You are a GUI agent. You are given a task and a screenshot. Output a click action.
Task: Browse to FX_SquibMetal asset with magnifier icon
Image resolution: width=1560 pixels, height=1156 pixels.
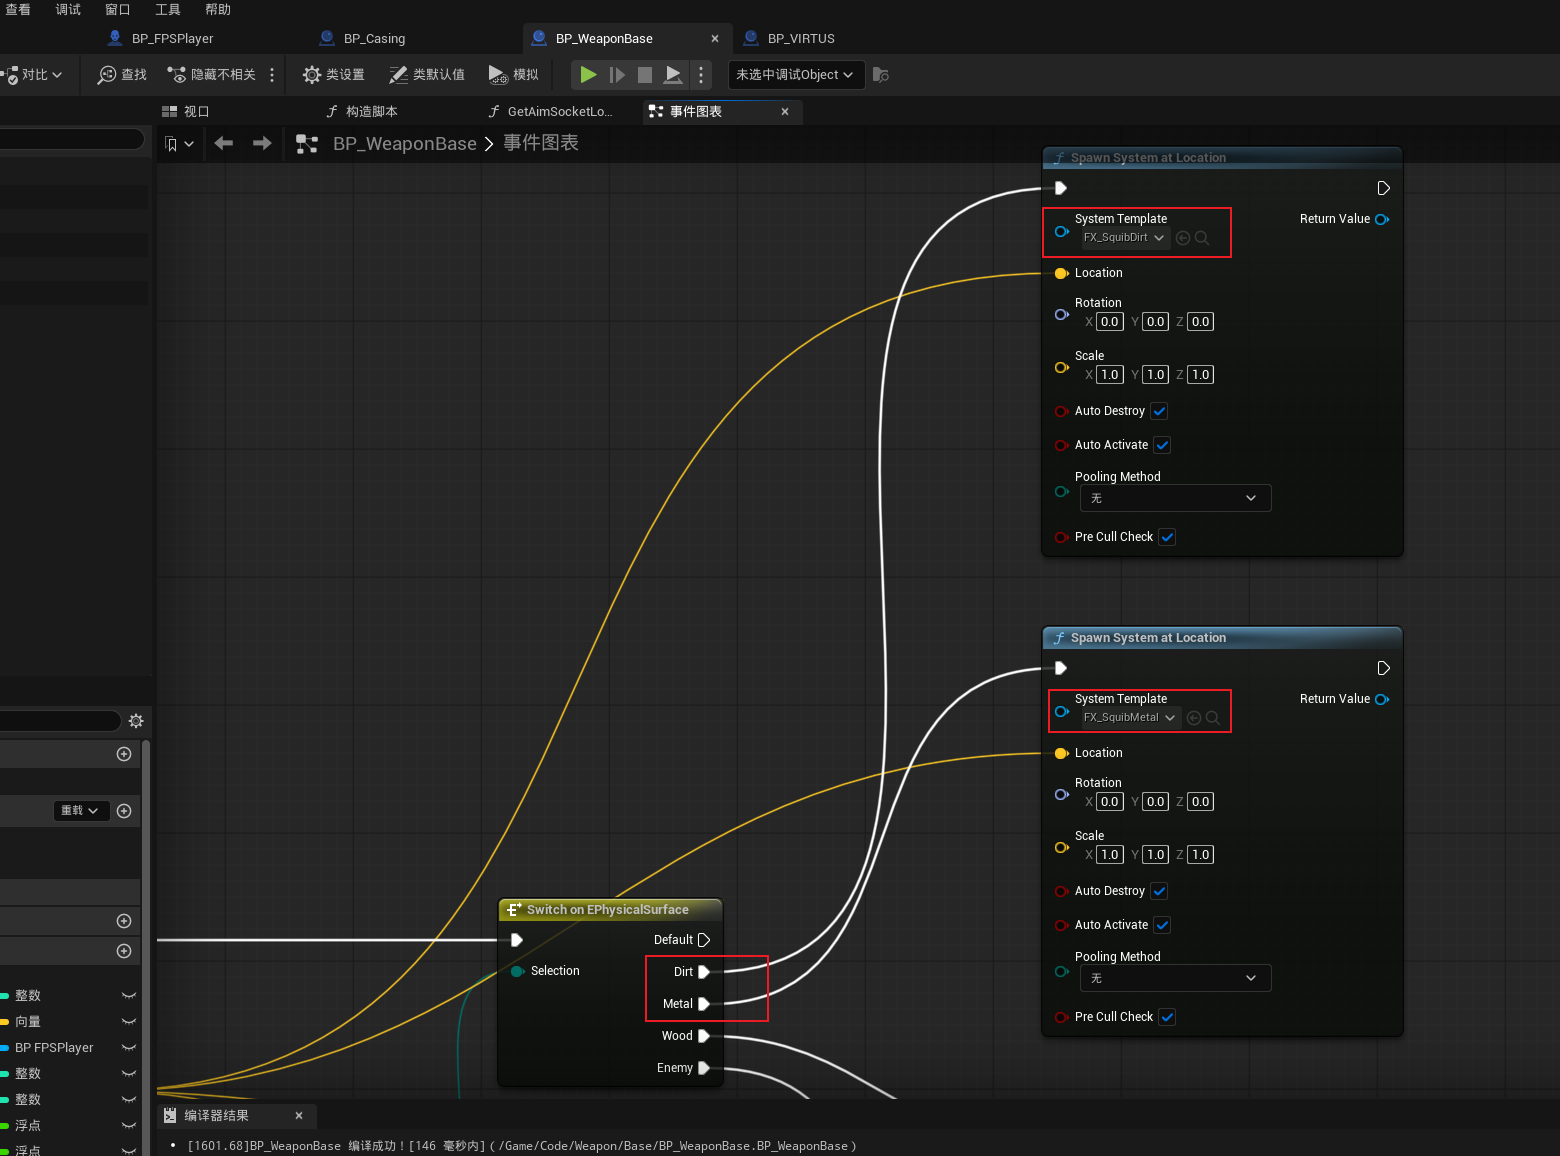1213,718
